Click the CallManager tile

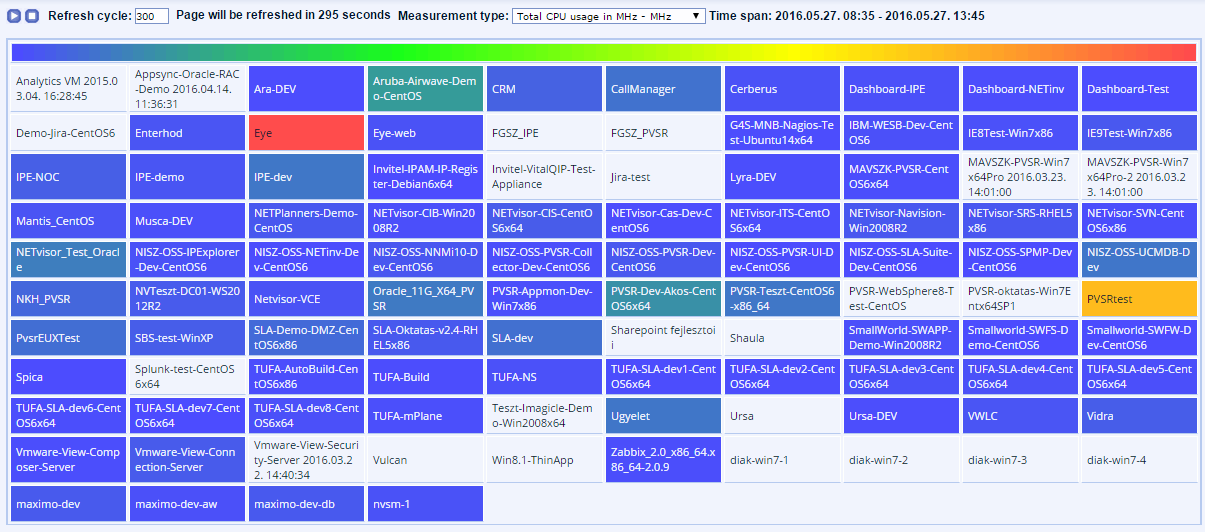pos(662,89)
